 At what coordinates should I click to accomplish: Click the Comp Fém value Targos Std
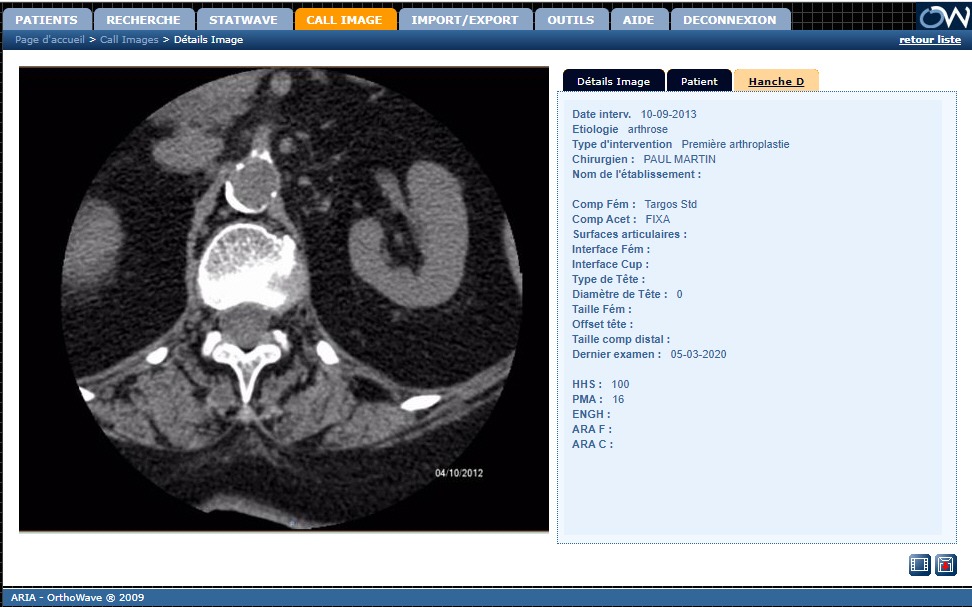(x=671, y=204)
